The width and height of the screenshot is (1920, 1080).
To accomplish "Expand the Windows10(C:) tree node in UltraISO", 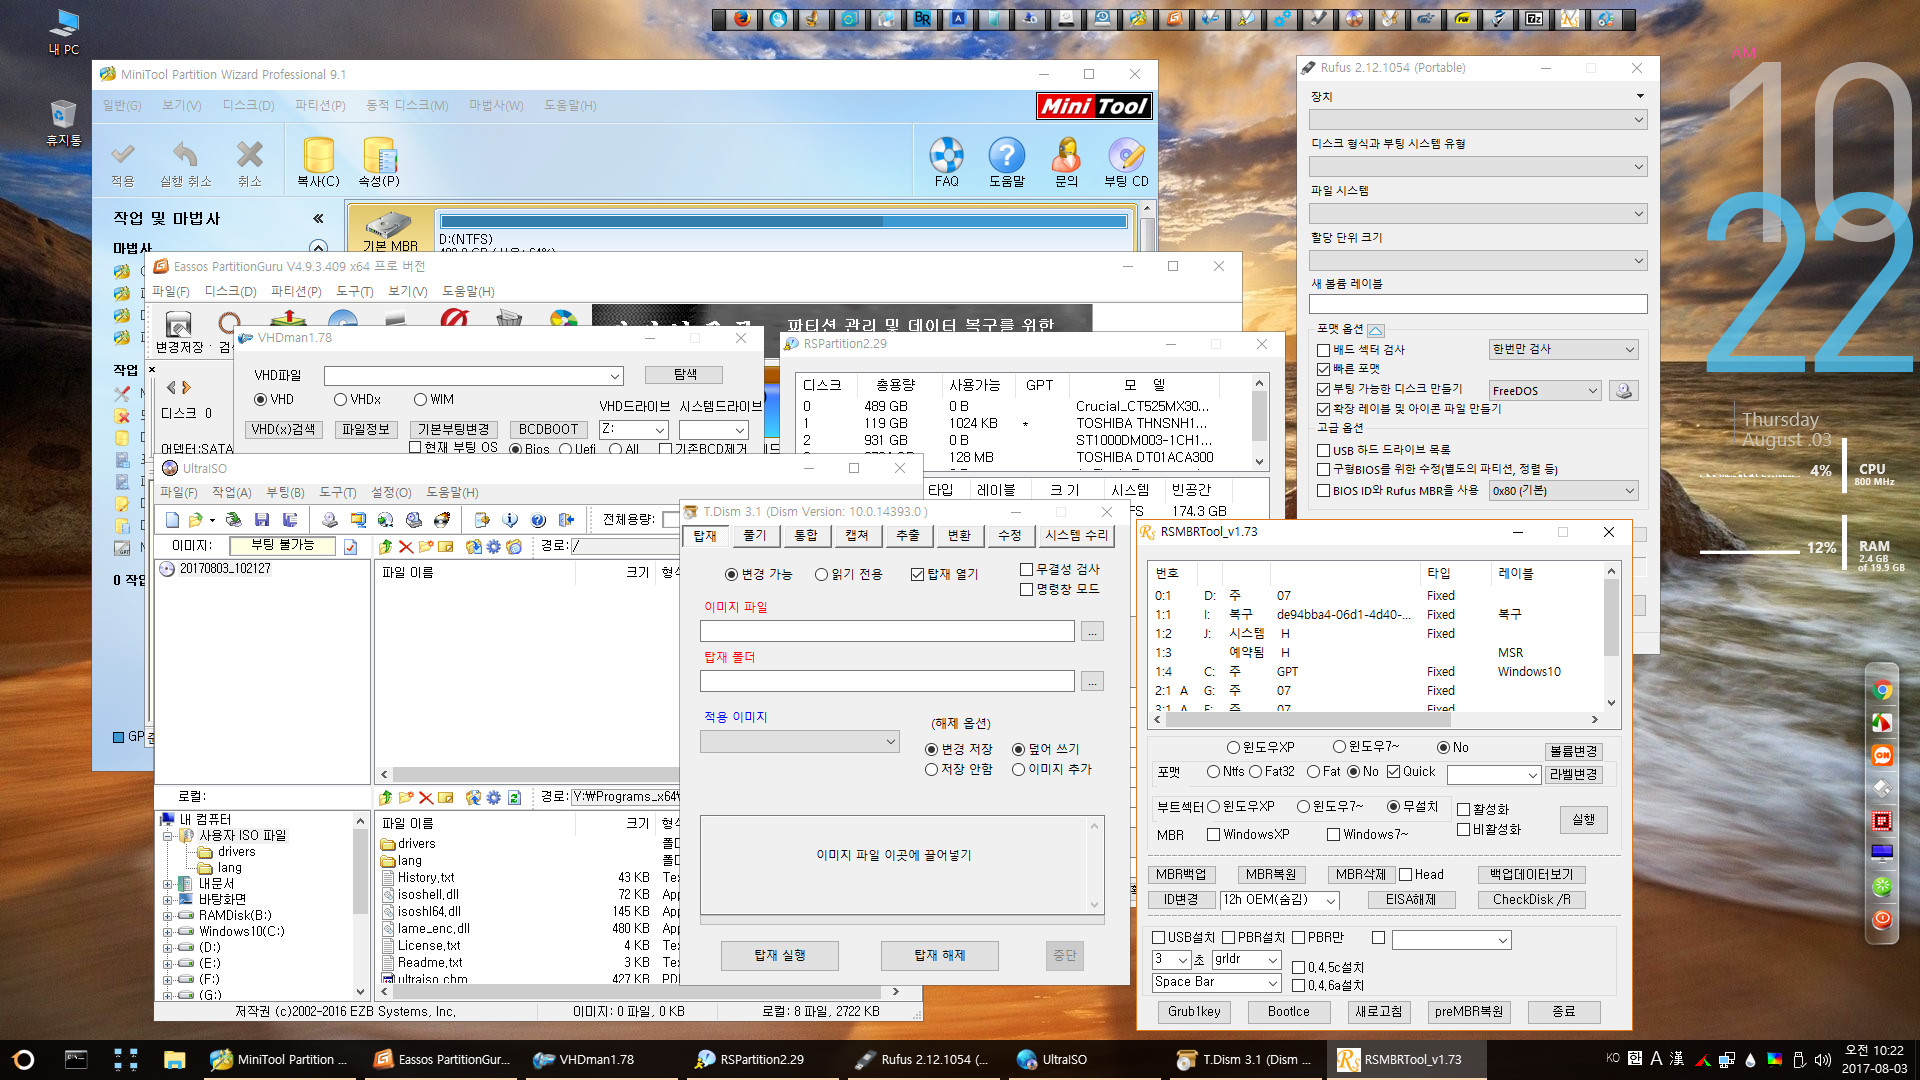I will pyautogui.click(x=168, y=931).
